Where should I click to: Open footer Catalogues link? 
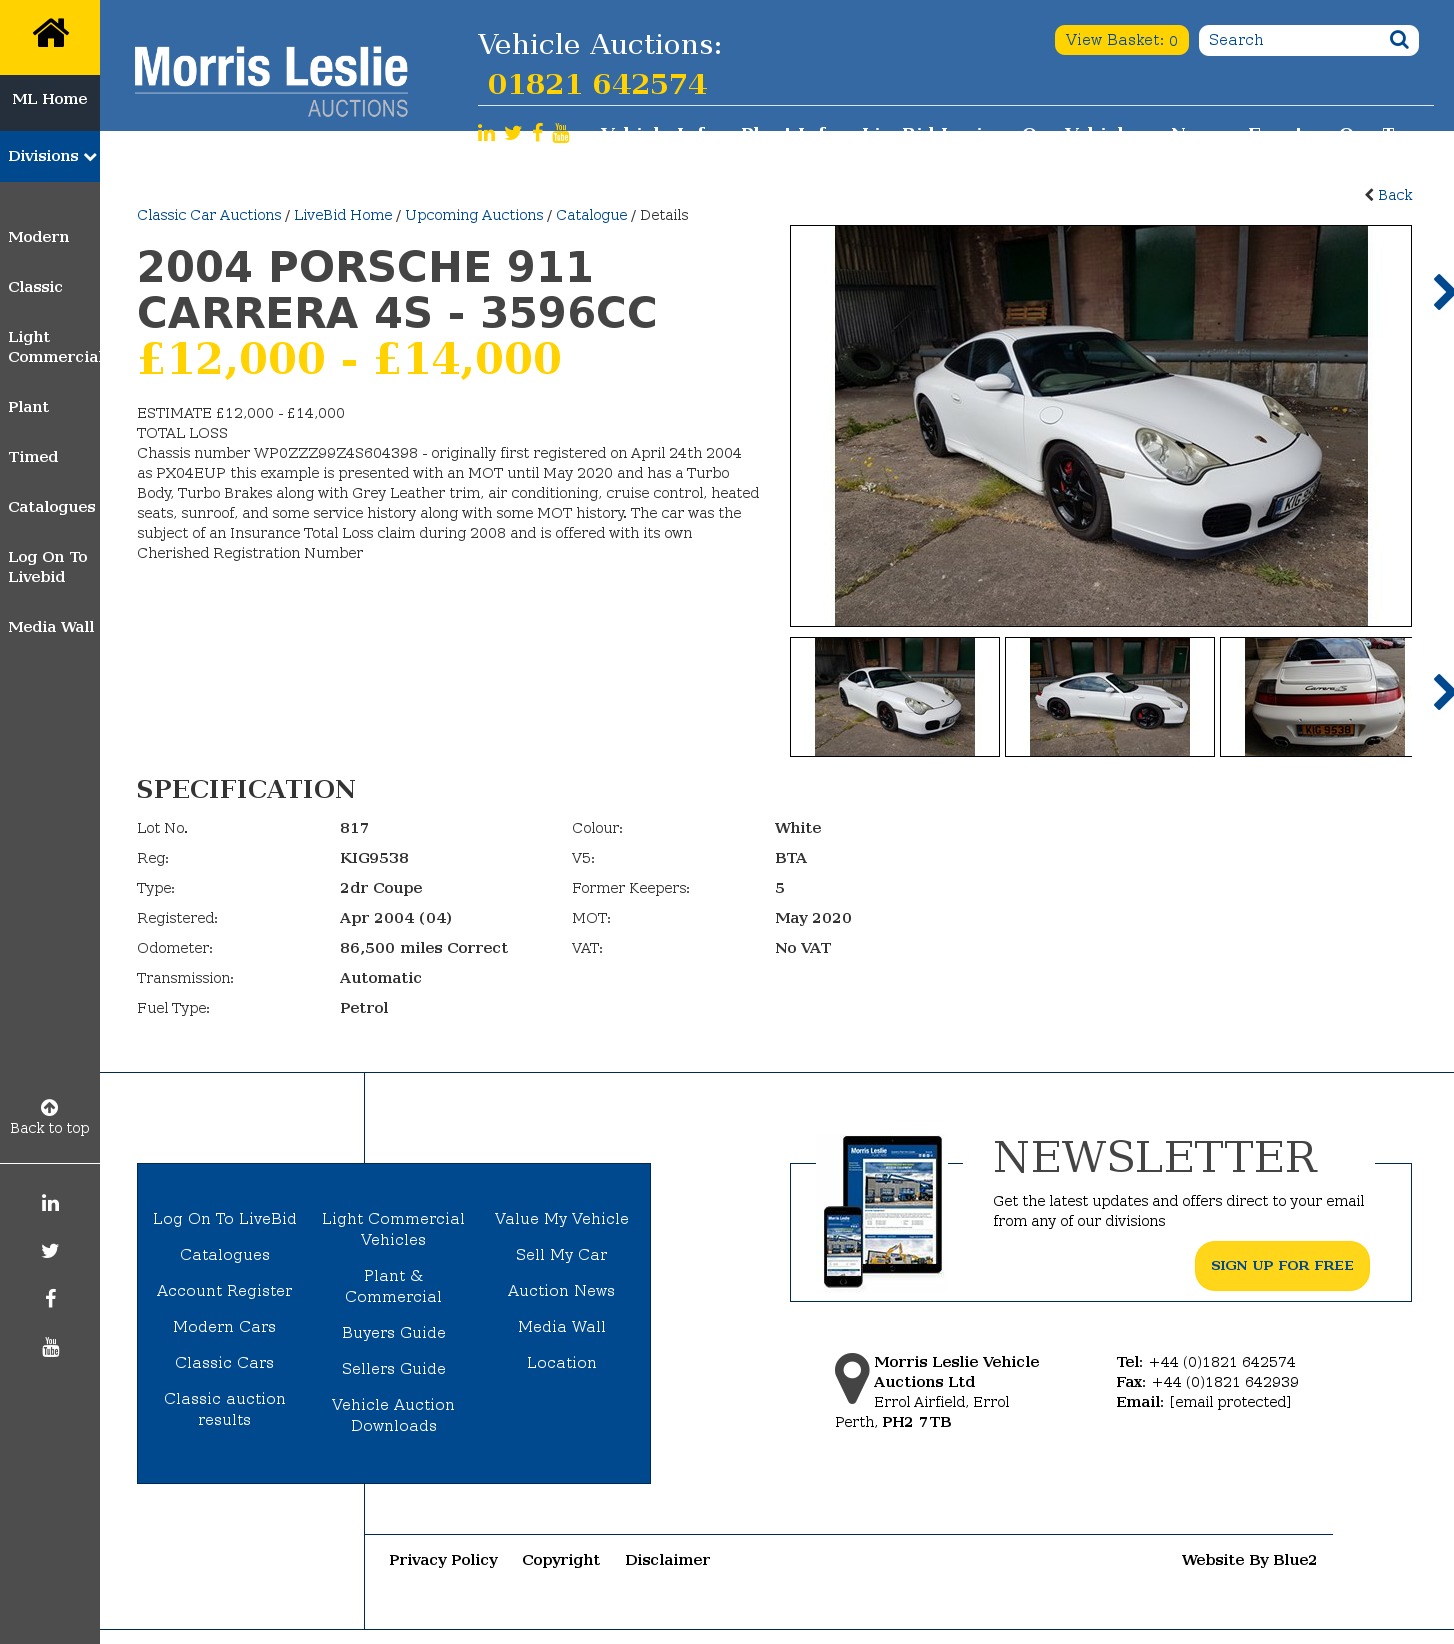[x=225, y=1255]
